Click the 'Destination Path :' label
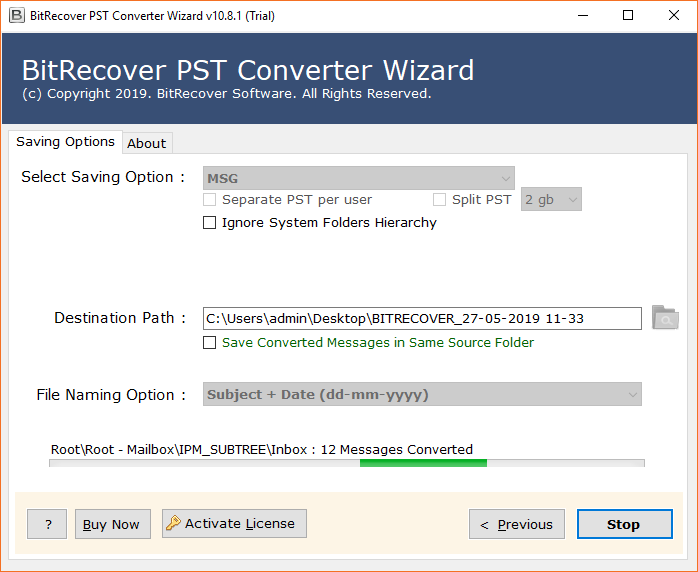Image resolution: width=698 pixels, height=572 pixels. 120,318
